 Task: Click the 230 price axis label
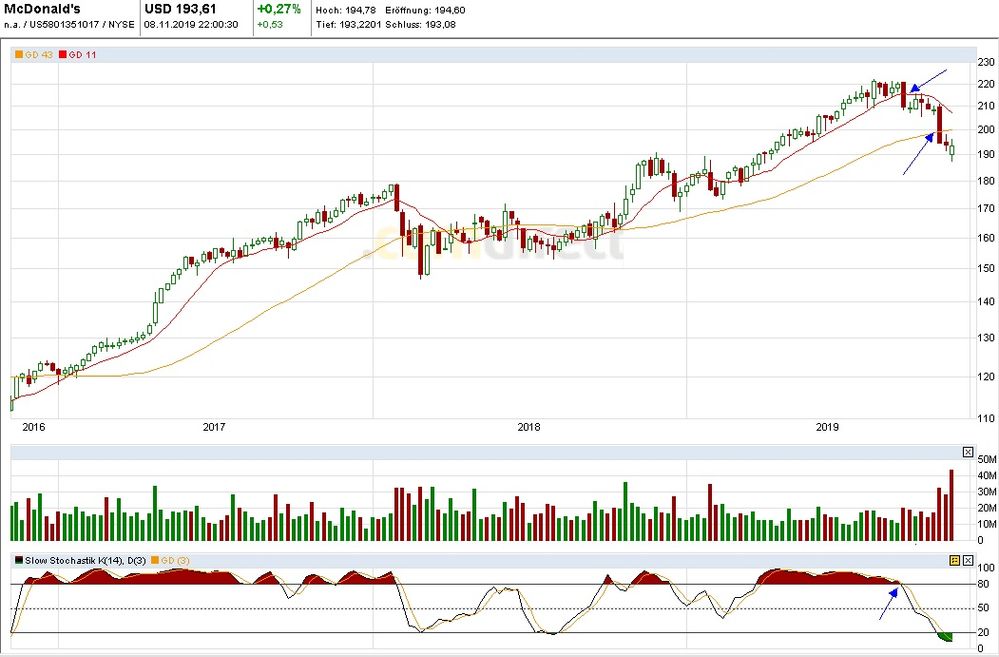click(x=986, y=62)
